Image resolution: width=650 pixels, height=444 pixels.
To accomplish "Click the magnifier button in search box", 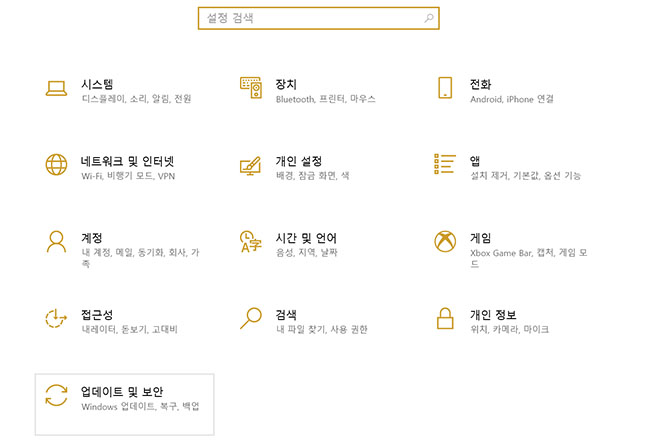I will (429, 18).
